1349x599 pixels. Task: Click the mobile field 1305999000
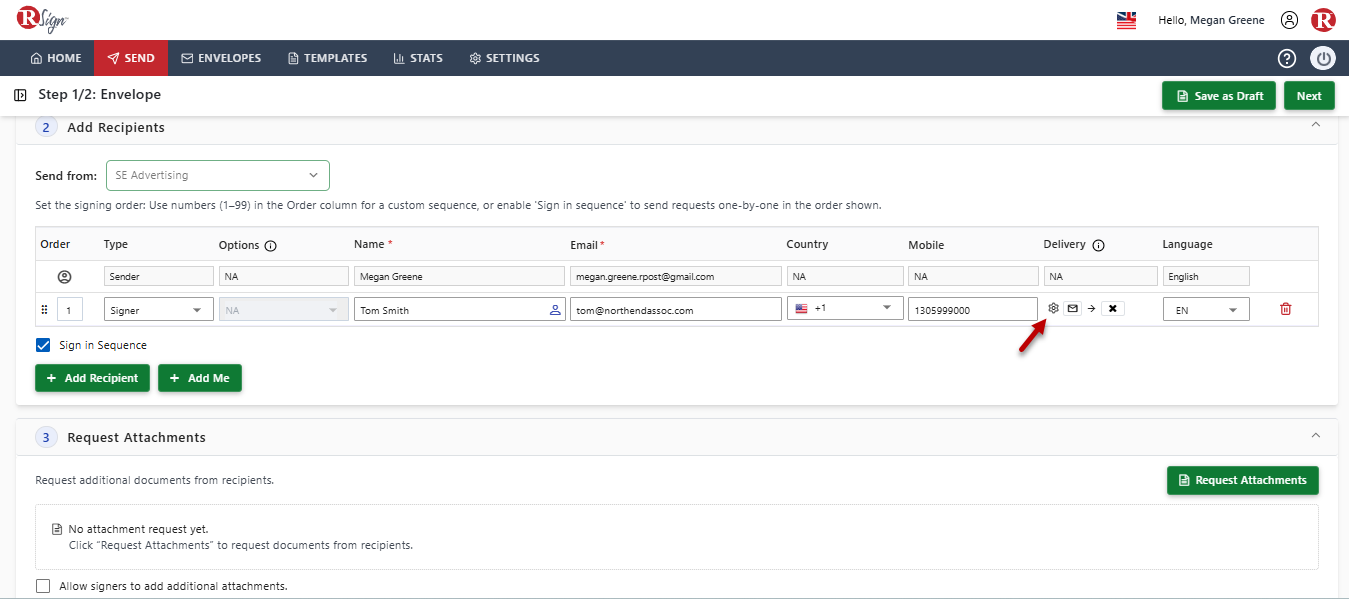(x=973, y=310)
